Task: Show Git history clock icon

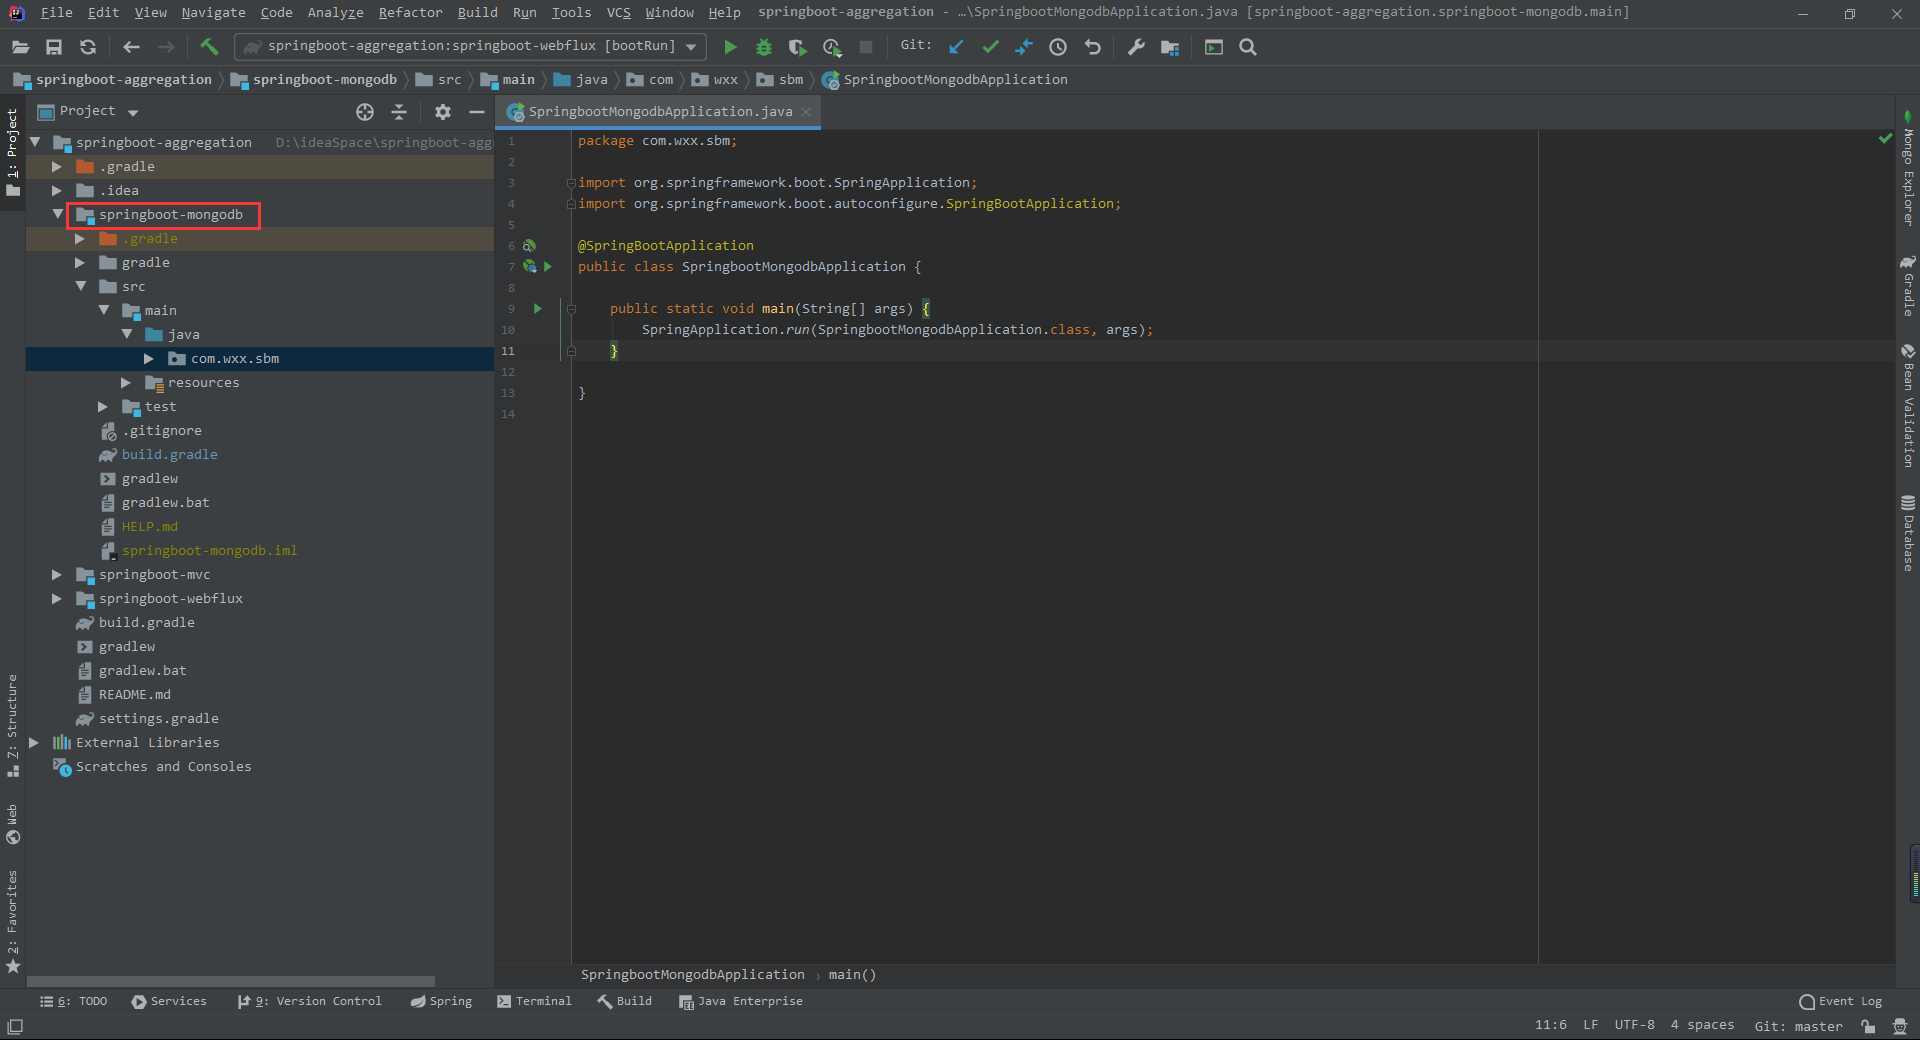Action: click(1058, 47)
